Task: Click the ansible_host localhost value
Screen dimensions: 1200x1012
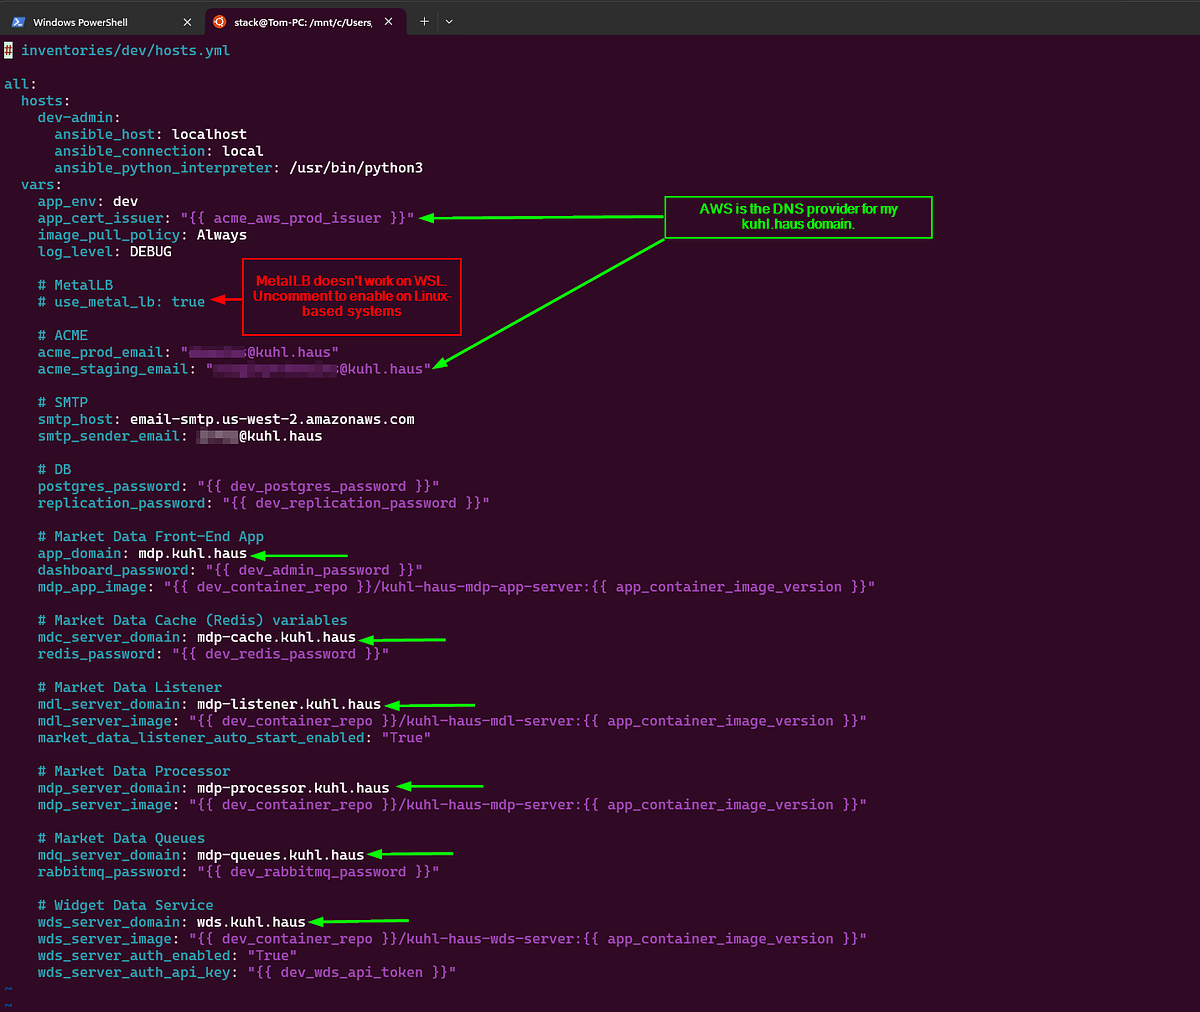Action: [209, 135]
